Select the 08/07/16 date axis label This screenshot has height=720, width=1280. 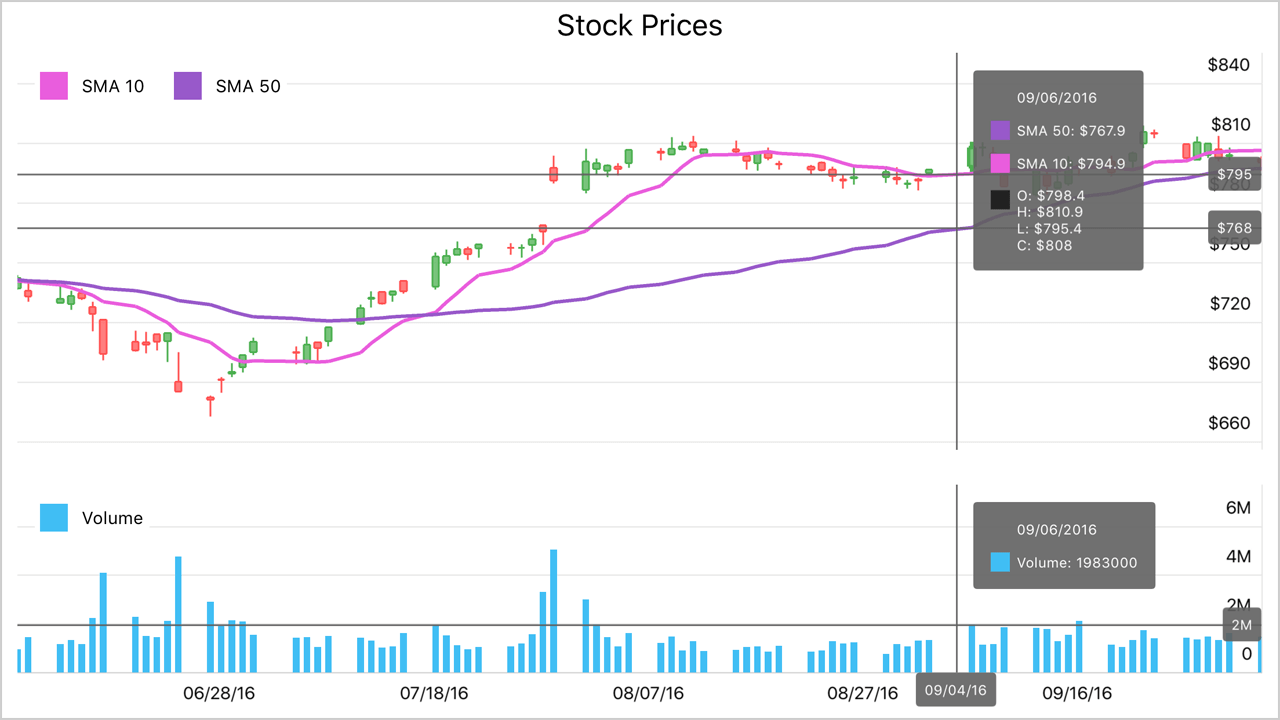[648, 692]
